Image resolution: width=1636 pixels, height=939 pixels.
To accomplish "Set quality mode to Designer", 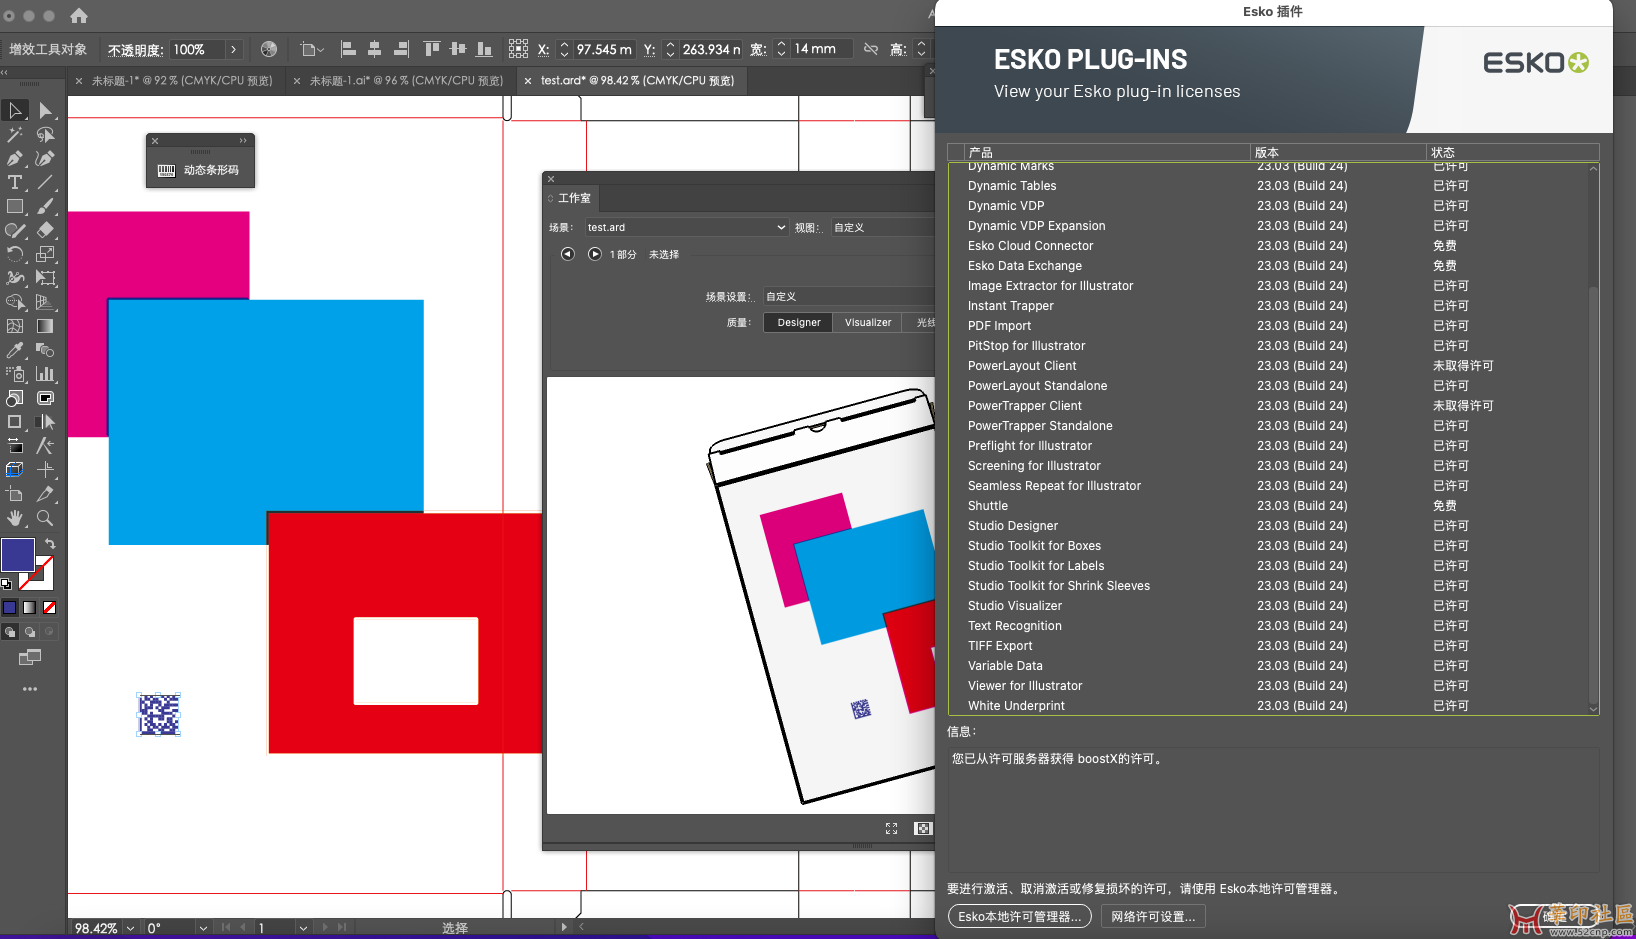I will [x=798, y=323].
